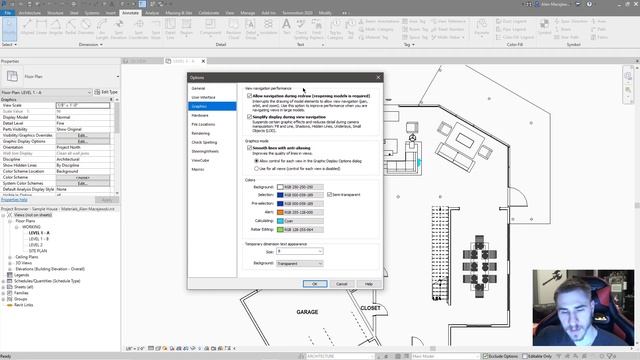
Task: Select the Aligned dimension tool
Action: tap(27, 28)
